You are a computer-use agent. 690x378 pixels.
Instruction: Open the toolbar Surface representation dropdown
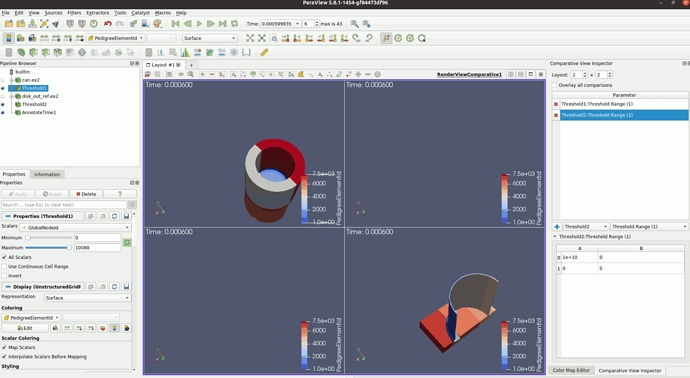point(210,38)
